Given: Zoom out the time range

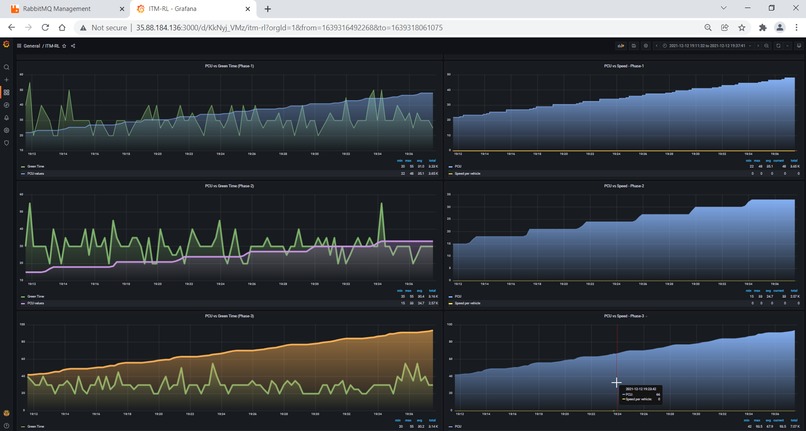Looking at the screenshot, I should 766,46.
